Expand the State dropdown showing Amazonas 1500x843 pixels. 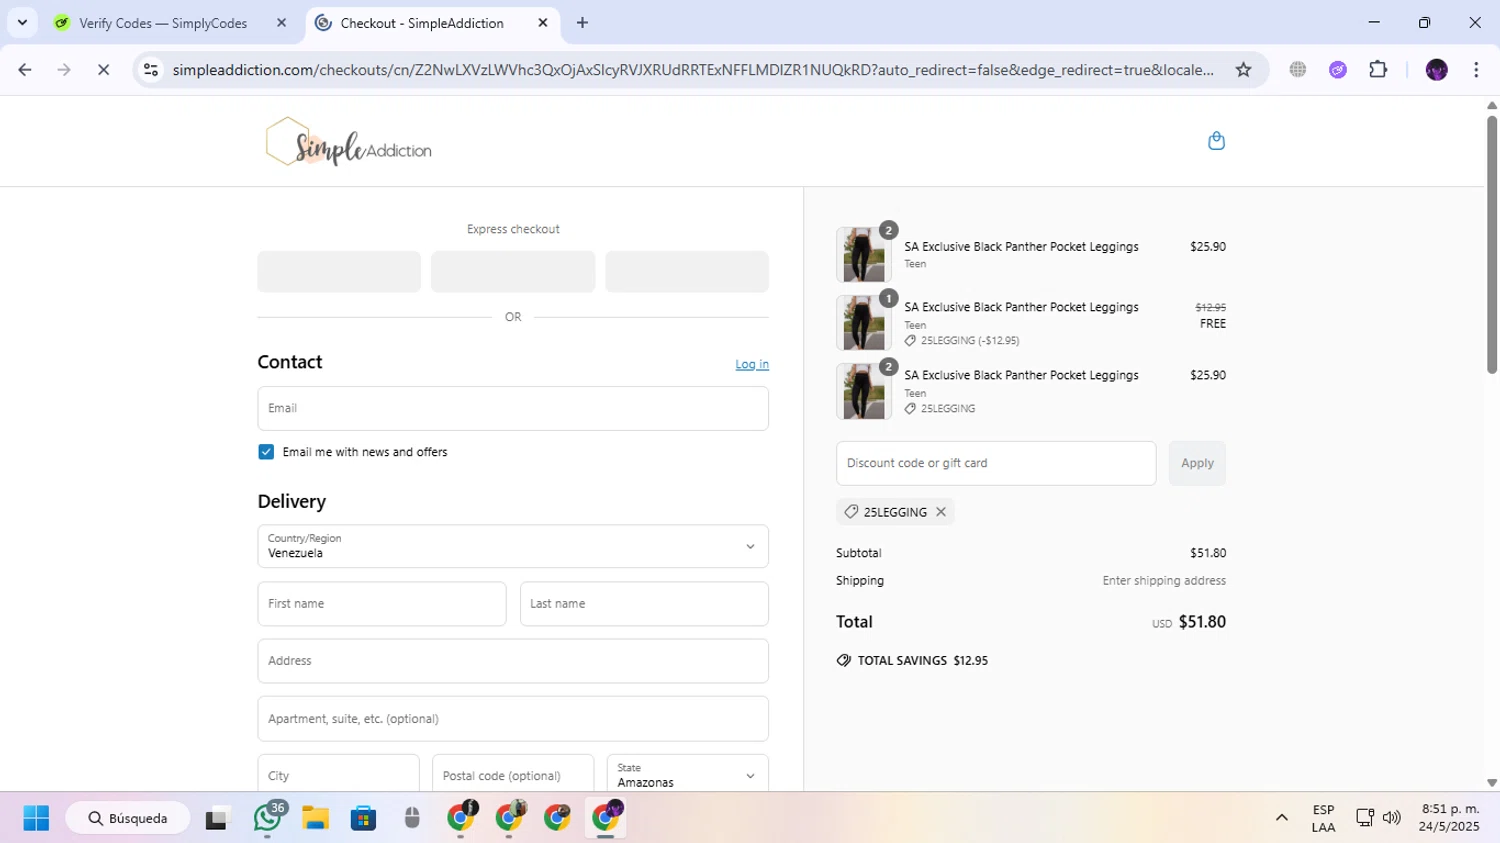[x=688, y=774]
